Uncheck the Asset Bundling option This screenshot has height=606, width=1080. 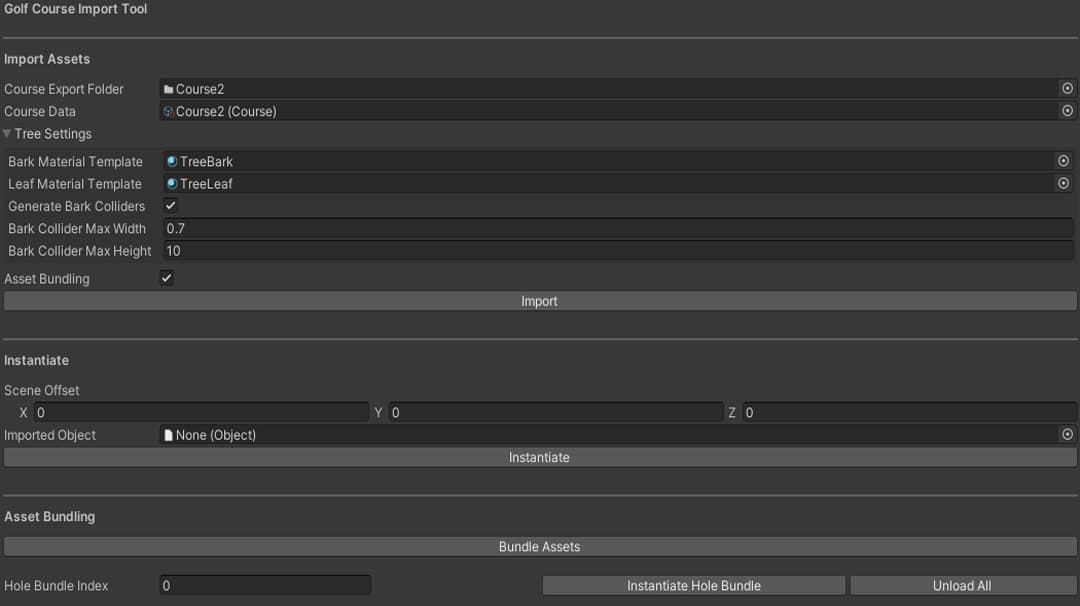click(165, 278)
